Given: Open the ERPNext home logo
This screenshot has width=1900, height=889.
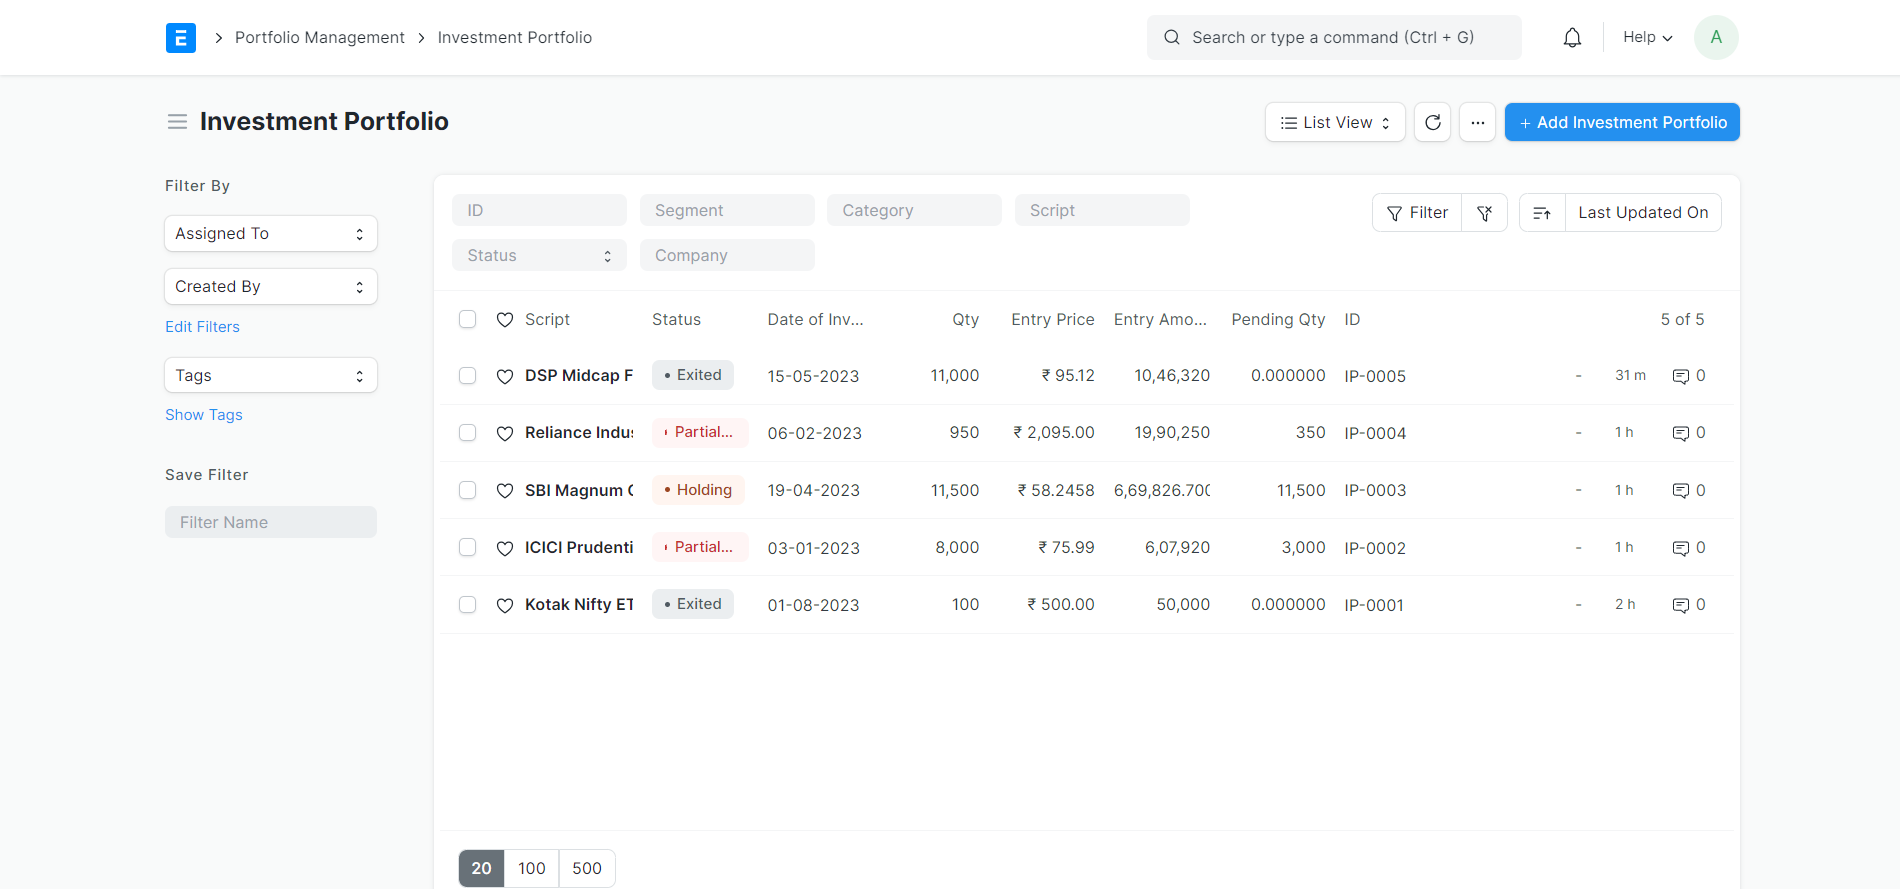Looking at the screenshot, I should click(181, 38).
